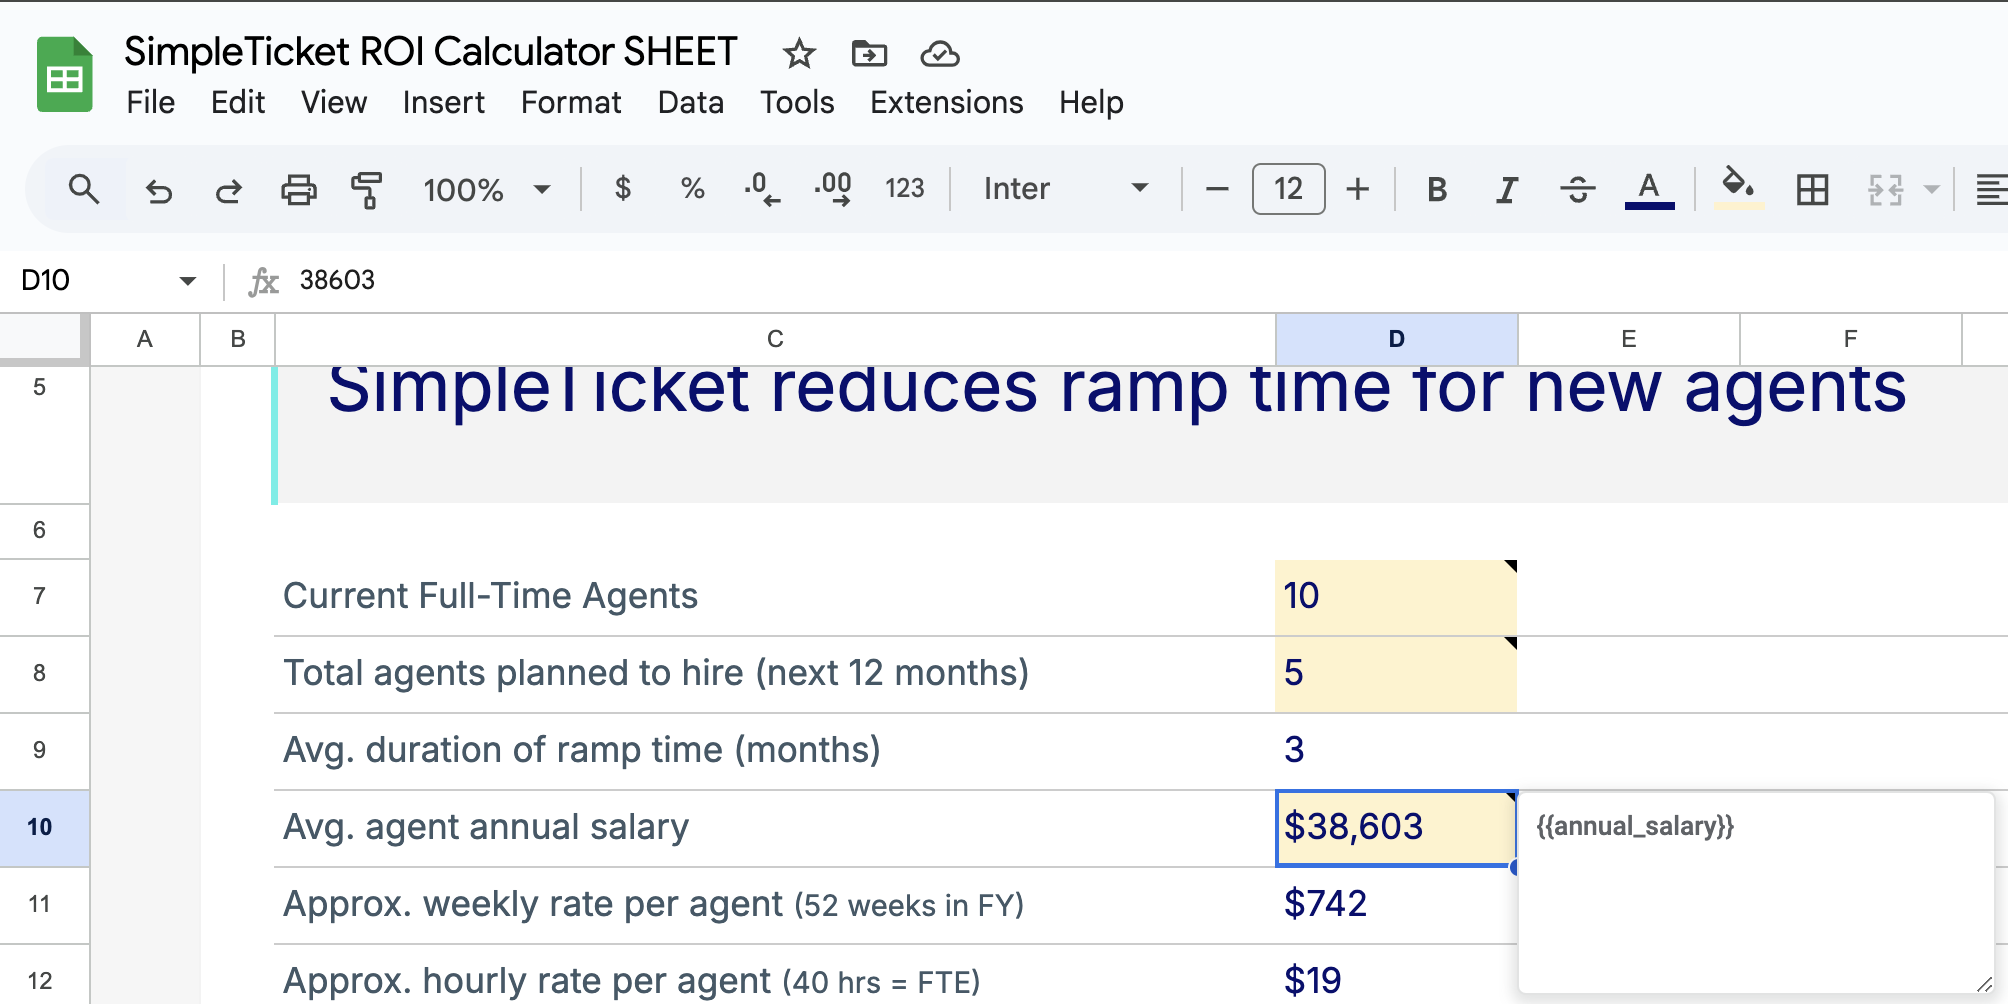Viewport: 2008px width, 1004px height.
Task: Open the View menu
Action: [x=334, y=102]
